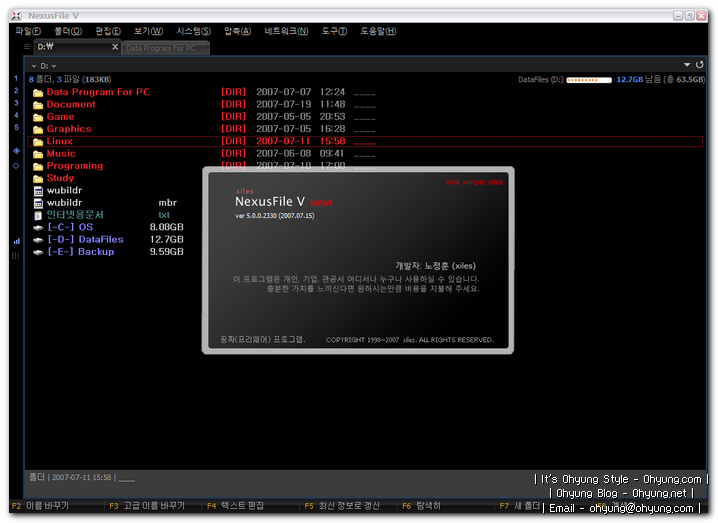The image size is (718, 523).
Task: Click F4 텍스트 편집 function button
Action: coord(235,506)
